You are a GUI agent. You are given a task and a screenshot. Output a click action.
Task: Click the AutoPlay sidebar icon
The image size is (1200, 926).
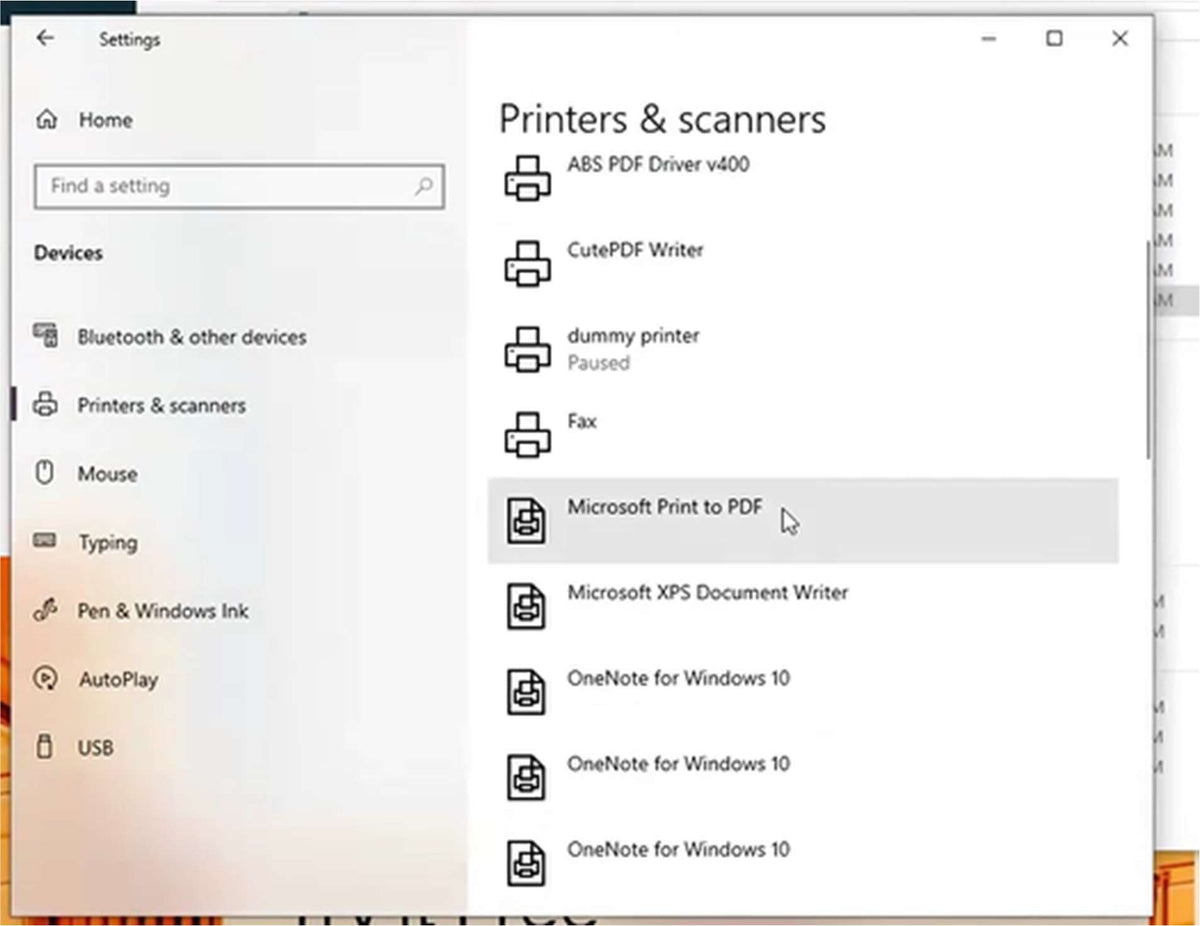click(45, 679)
